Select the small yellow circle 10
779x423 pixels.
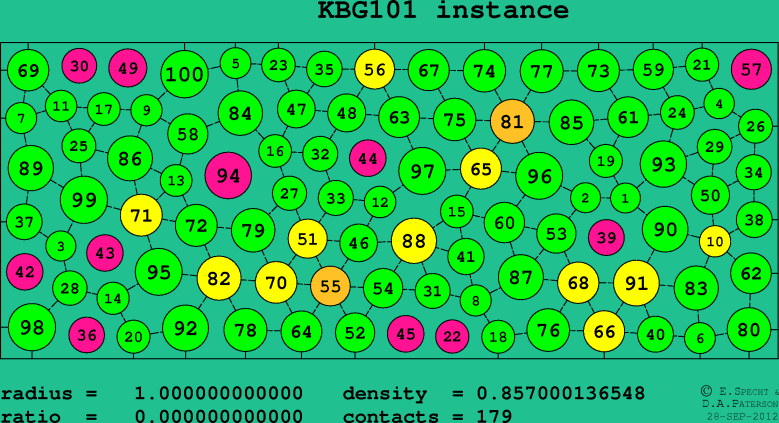715,242
